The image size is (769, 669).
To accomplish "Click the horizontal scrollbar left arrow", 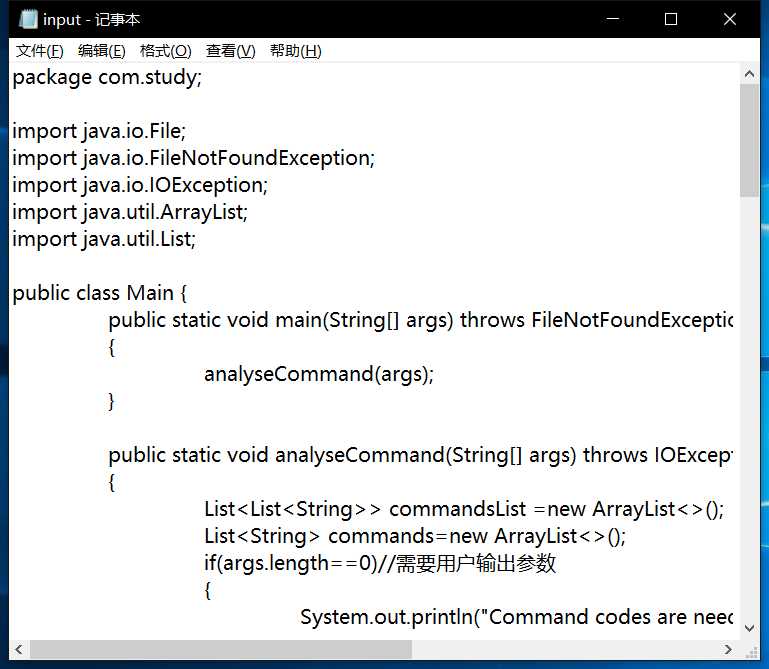I will pos(19,650).
